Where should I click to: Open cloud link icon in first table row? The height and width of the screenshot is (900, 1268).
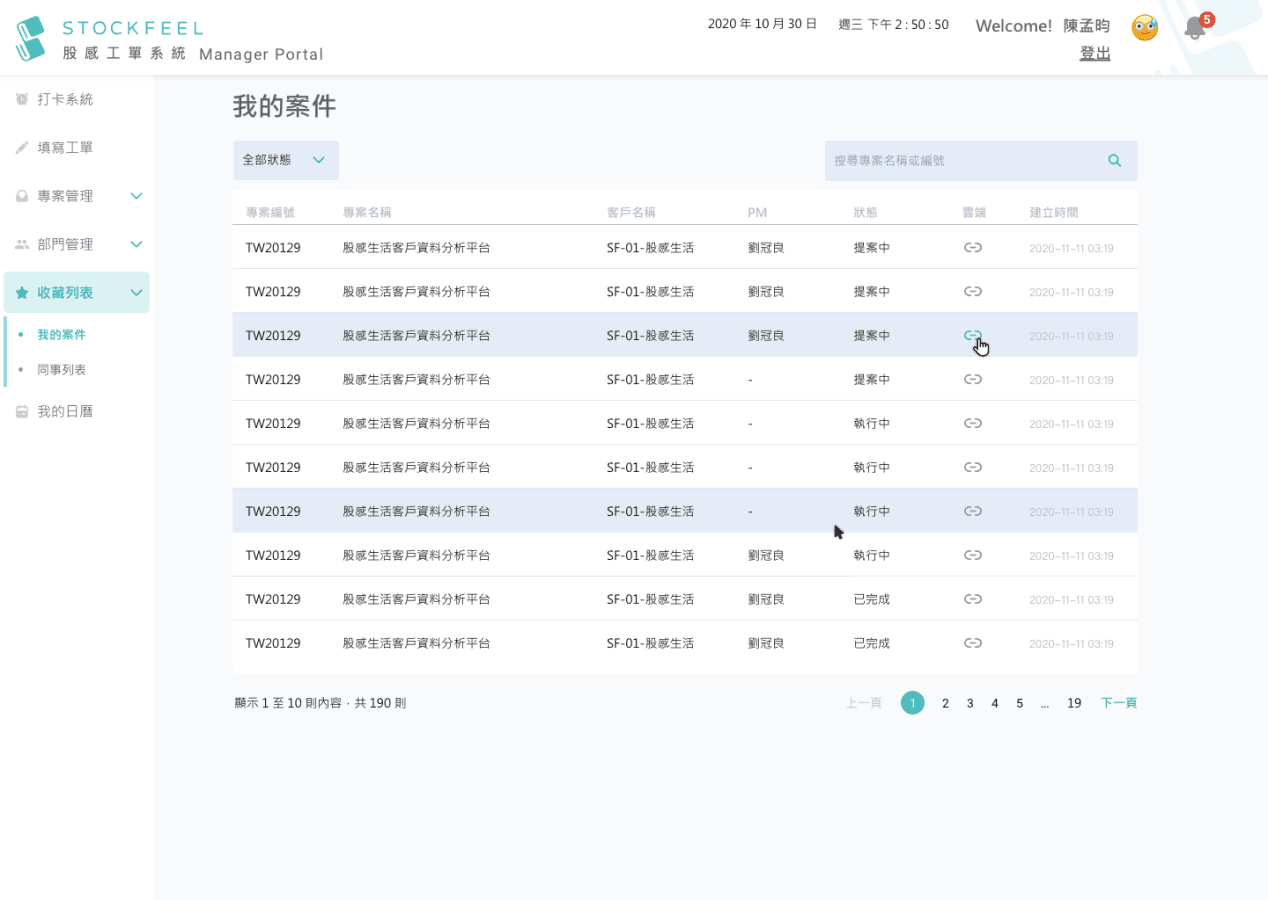click(972, 247)
